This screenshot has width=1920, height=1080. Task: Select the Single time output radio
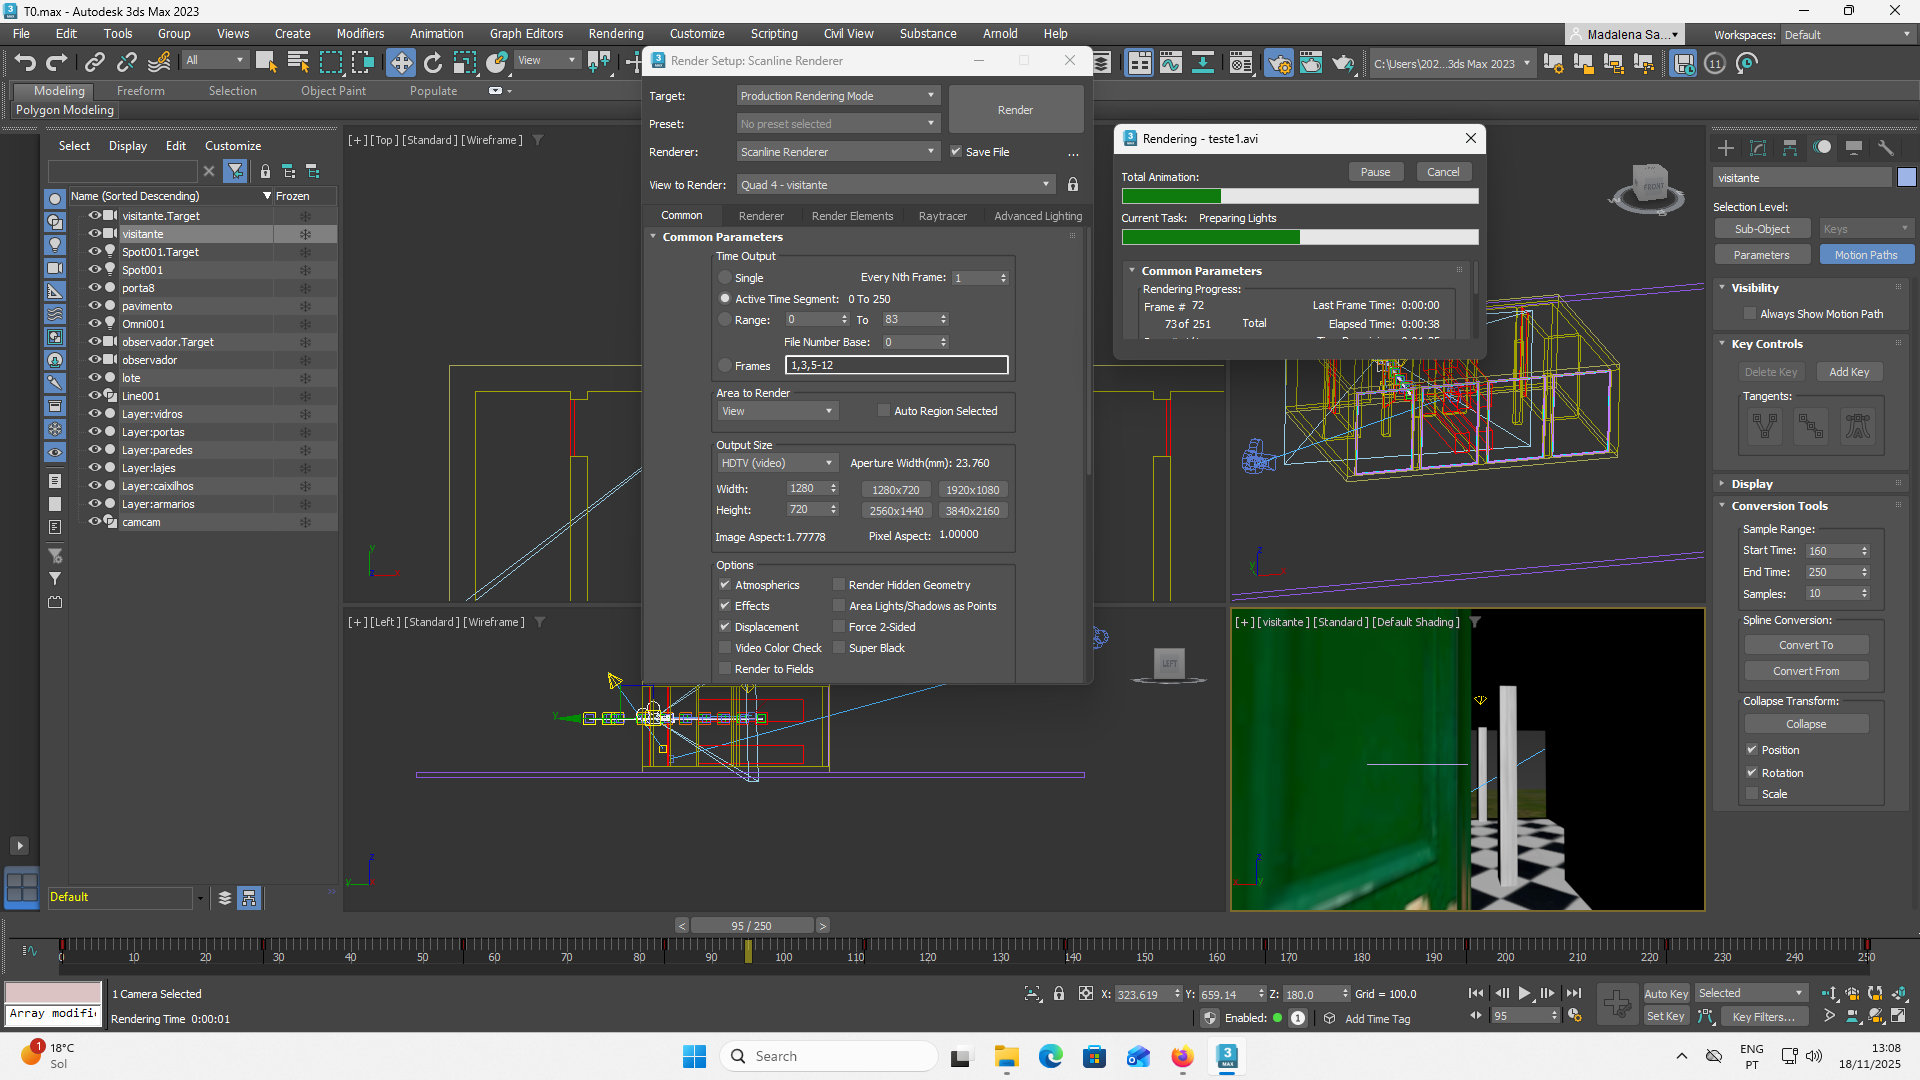pos(725,278)
